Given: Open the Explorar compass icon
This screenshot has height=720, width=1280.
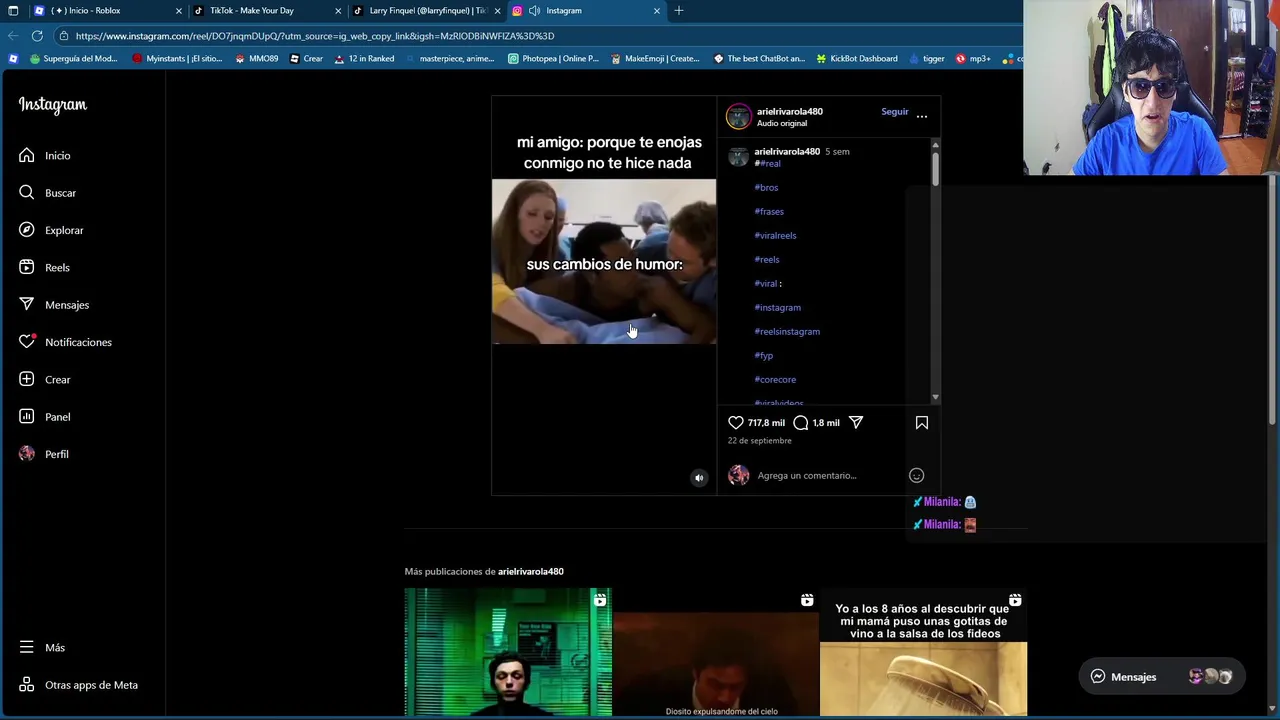Looking at the screenshot, I should click(x=27, y=230).
